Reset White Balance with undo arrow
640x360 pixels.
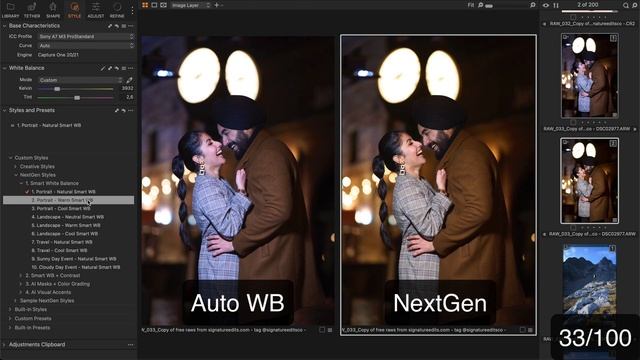[117, 69]
